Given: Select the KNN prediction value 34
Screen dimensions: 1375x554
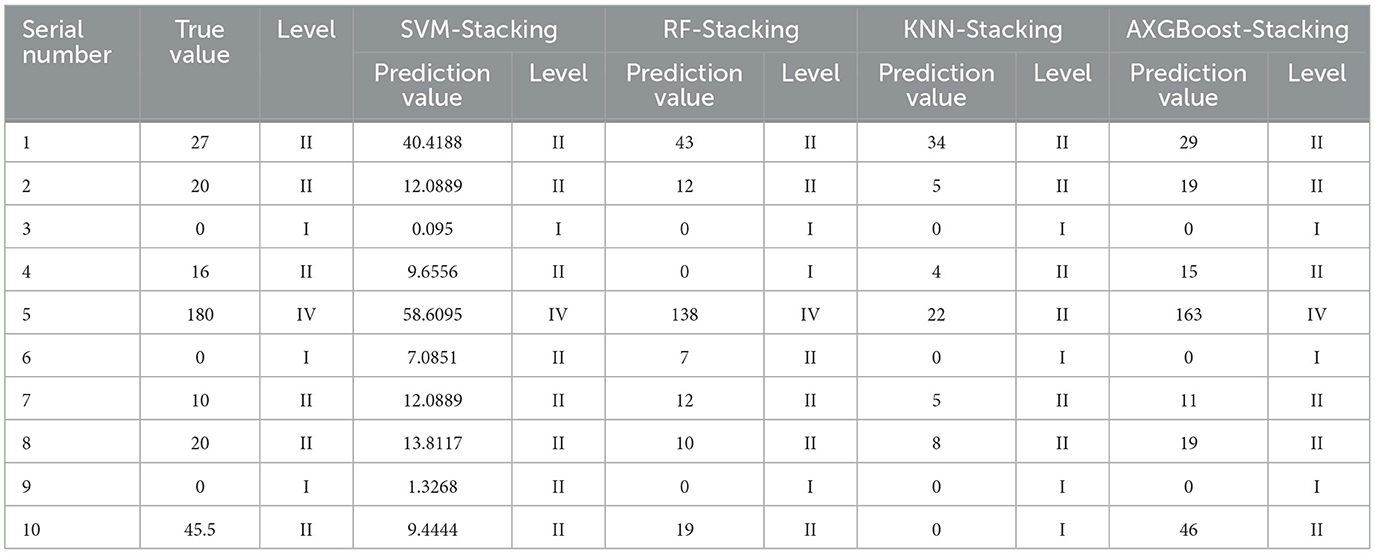Looking at the screenshot, I should click(x=936, y=143).
